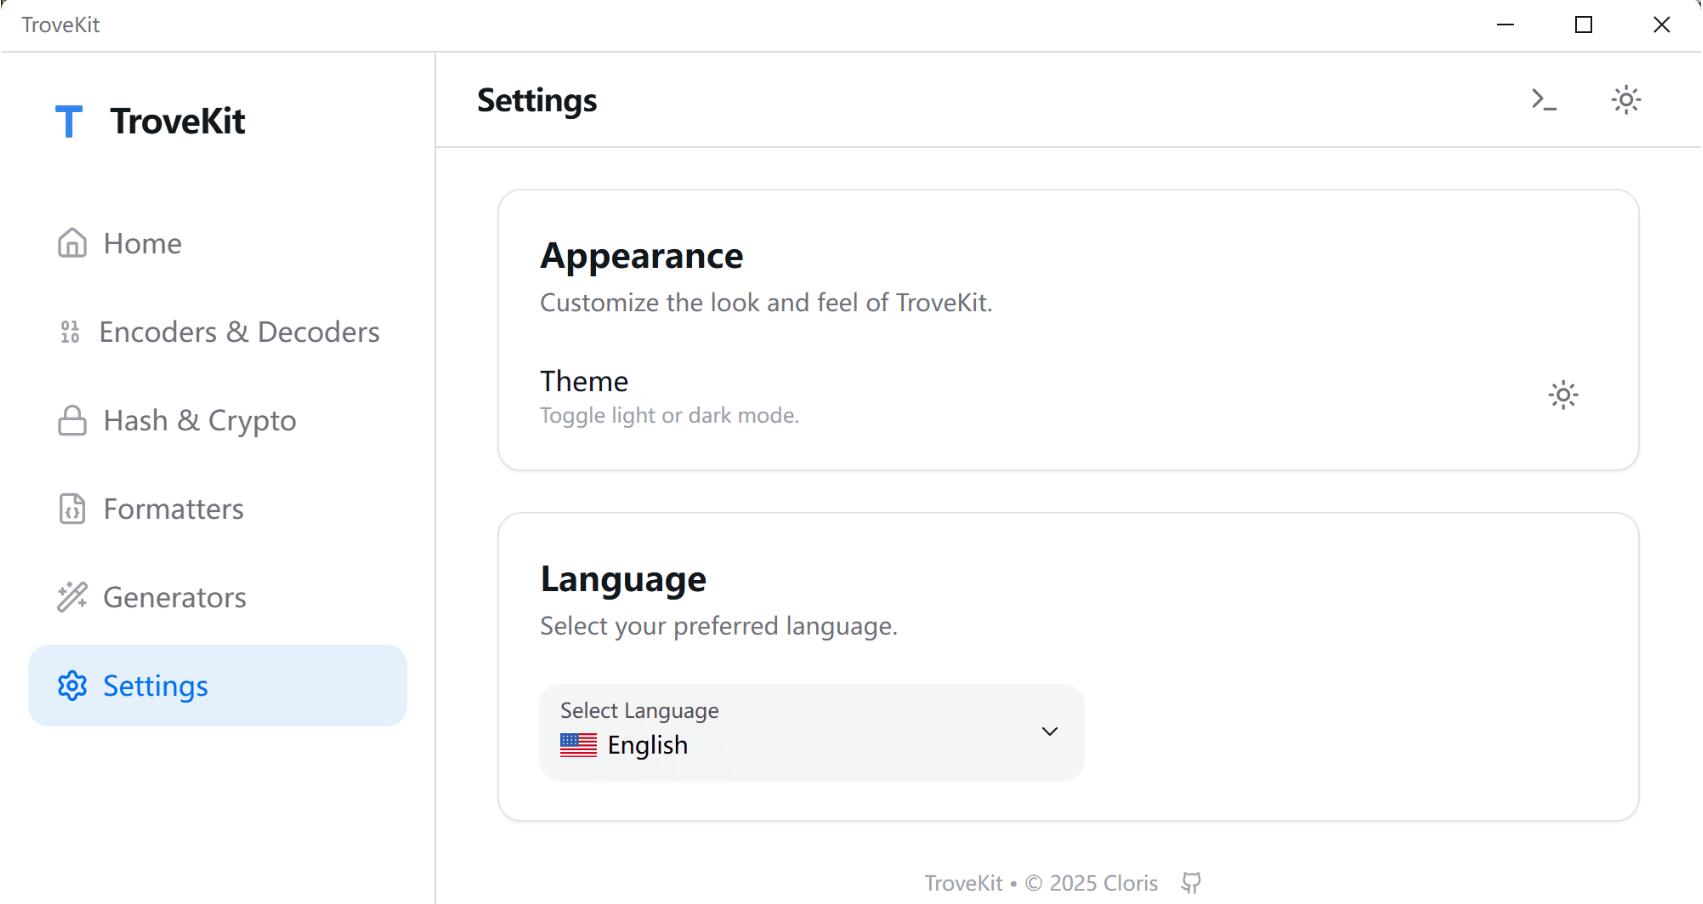
Task: Click the TroveKit name in the sidebar
Action: click(178, 122)
